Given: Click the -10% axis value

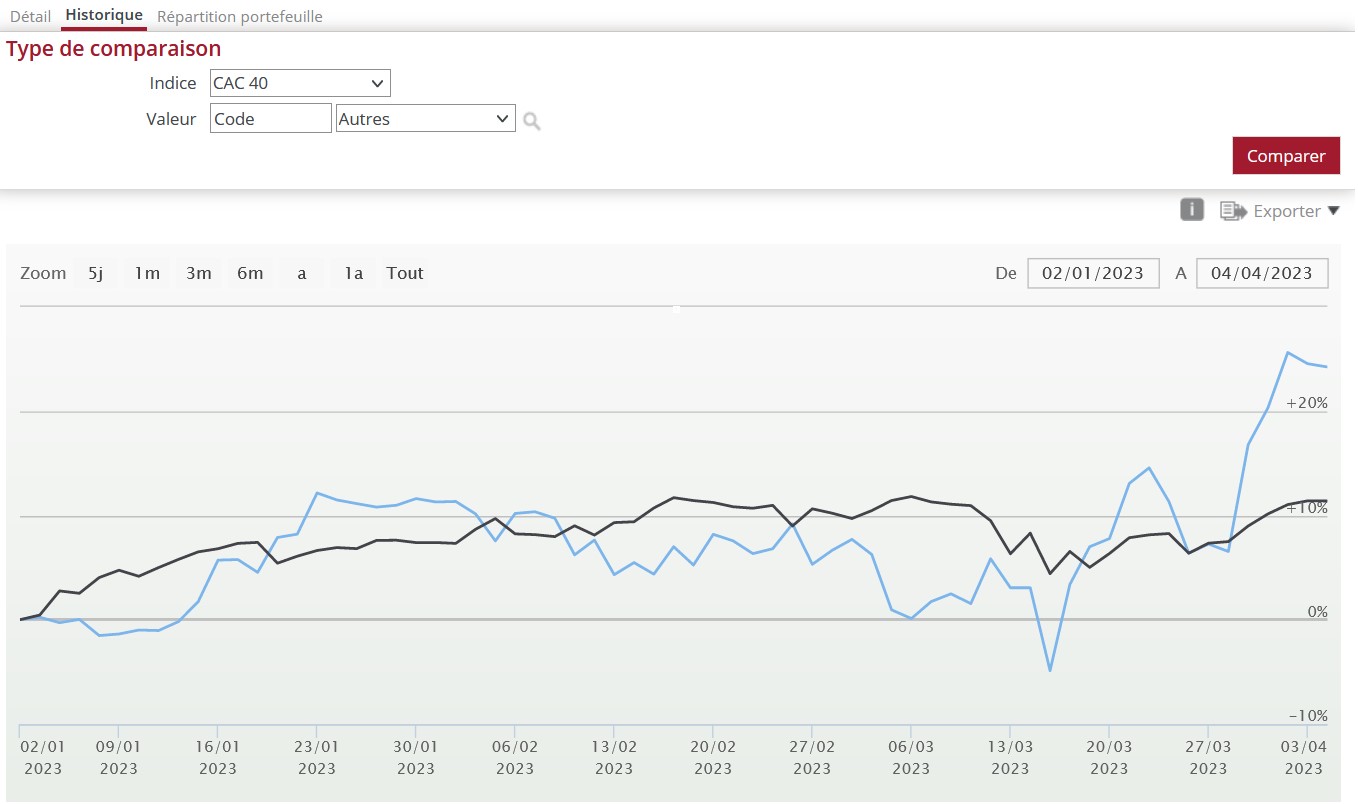Looking at the screenshot, I should tap(1308, 716).
